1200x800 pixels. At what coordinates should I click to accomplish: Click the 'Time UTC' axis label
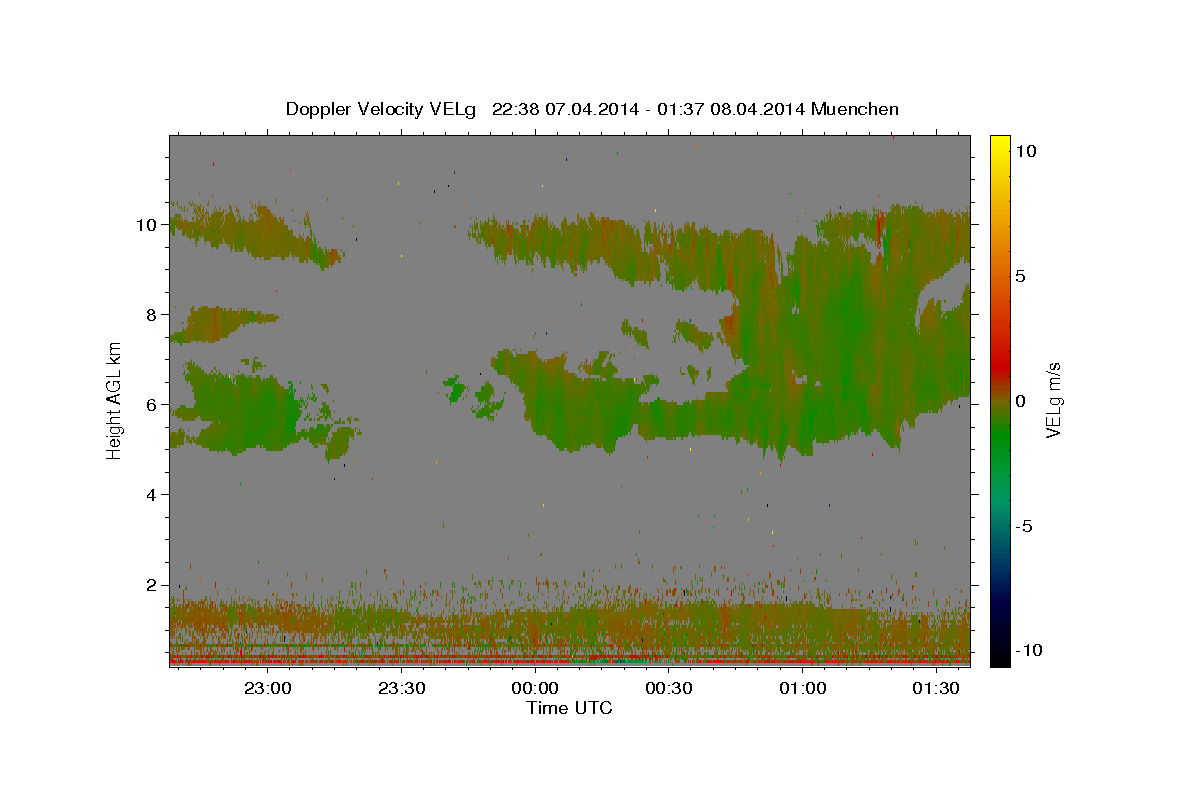coord(569,708)
